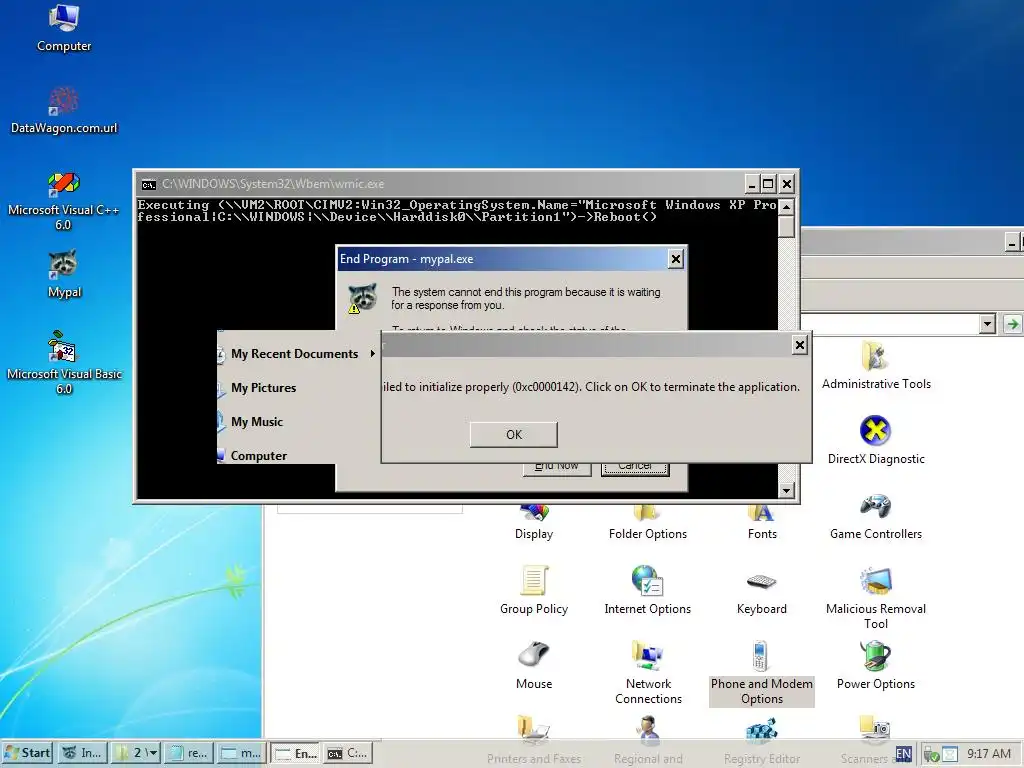Minimize the wmic.exe console window

[x=752, y=184]
